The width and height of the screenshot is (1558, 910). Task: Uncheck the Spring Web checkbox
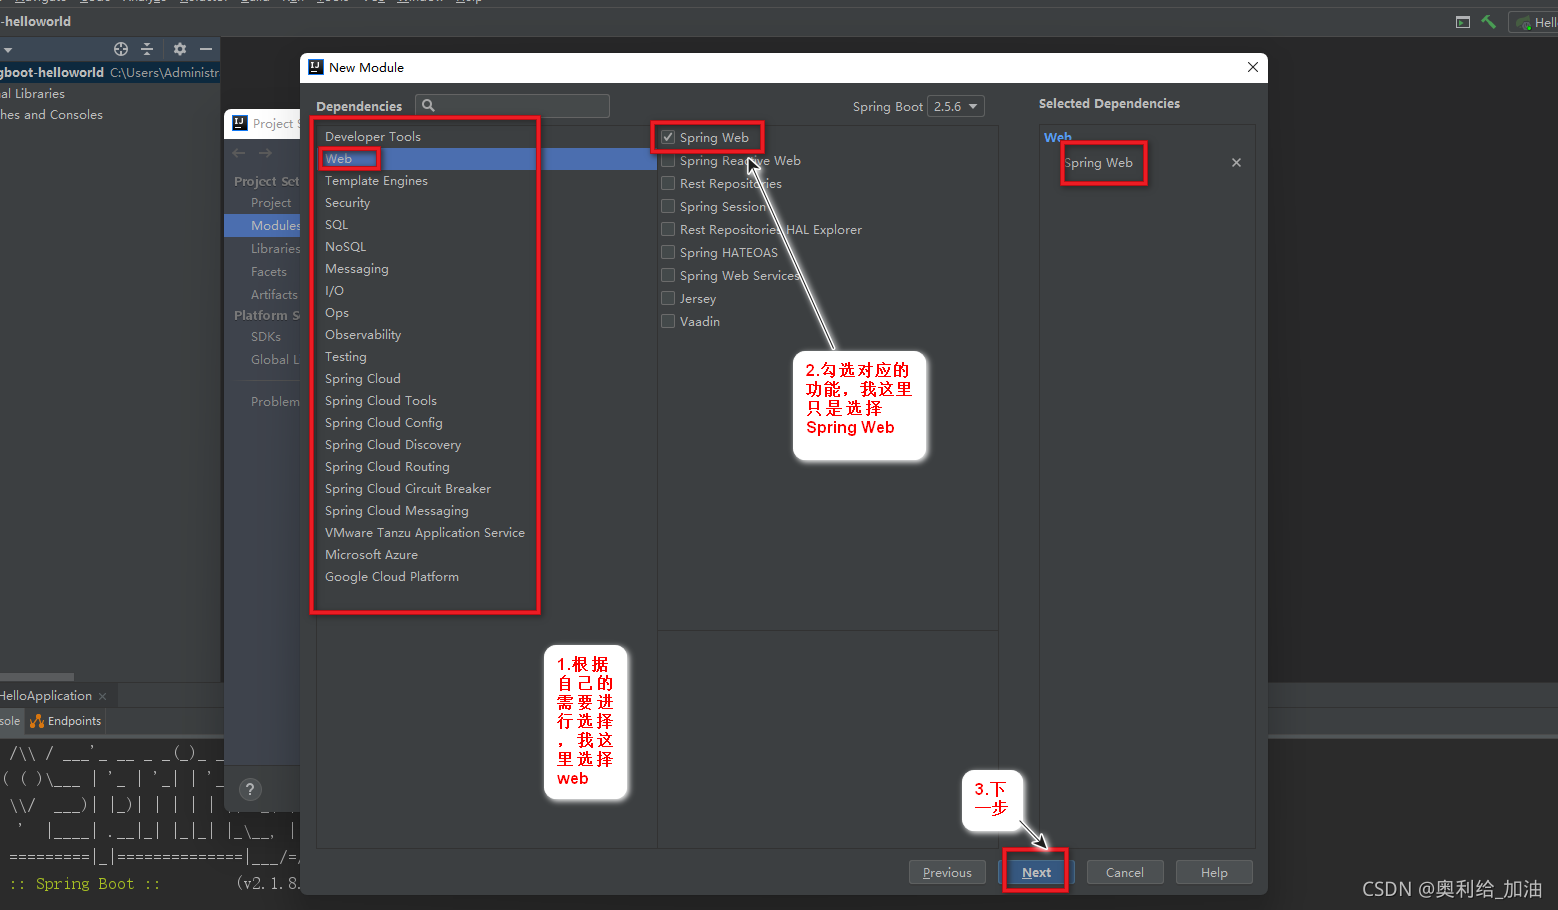pyautogui.click(x=668, y=137)
